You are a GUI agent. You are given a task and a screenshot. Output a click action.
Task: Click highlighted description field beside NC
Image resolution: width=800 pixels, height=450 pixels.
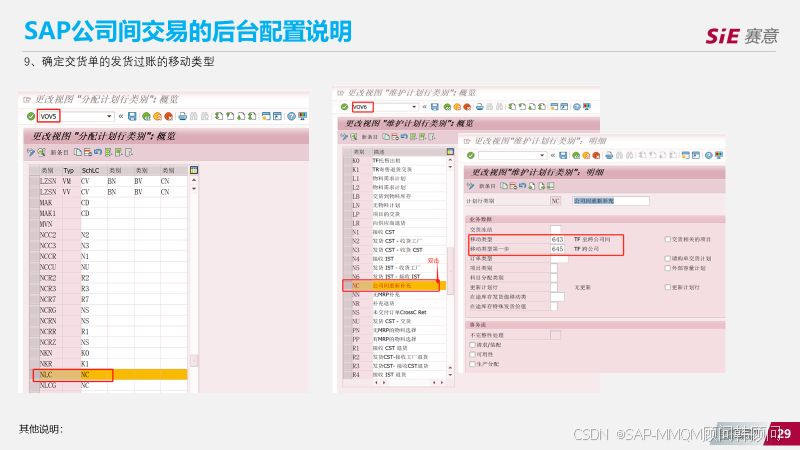click(611, 201)
